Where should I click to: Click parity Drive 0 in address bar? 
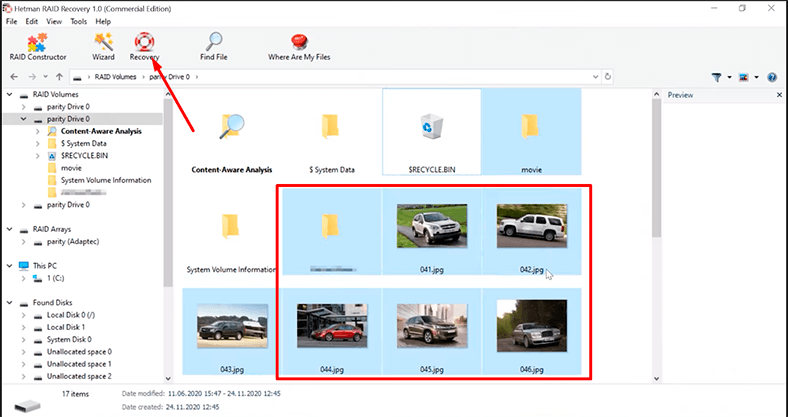[169, 77]
